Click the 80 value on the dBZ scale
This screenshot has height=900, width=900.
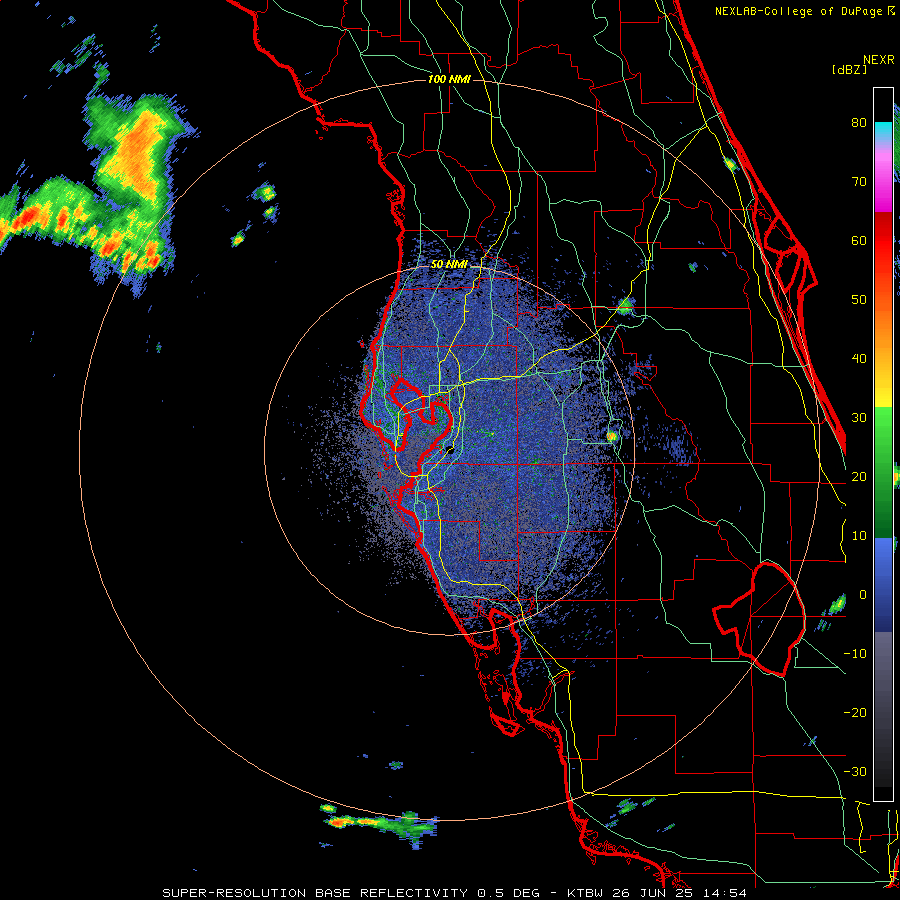tap(859, 123)
